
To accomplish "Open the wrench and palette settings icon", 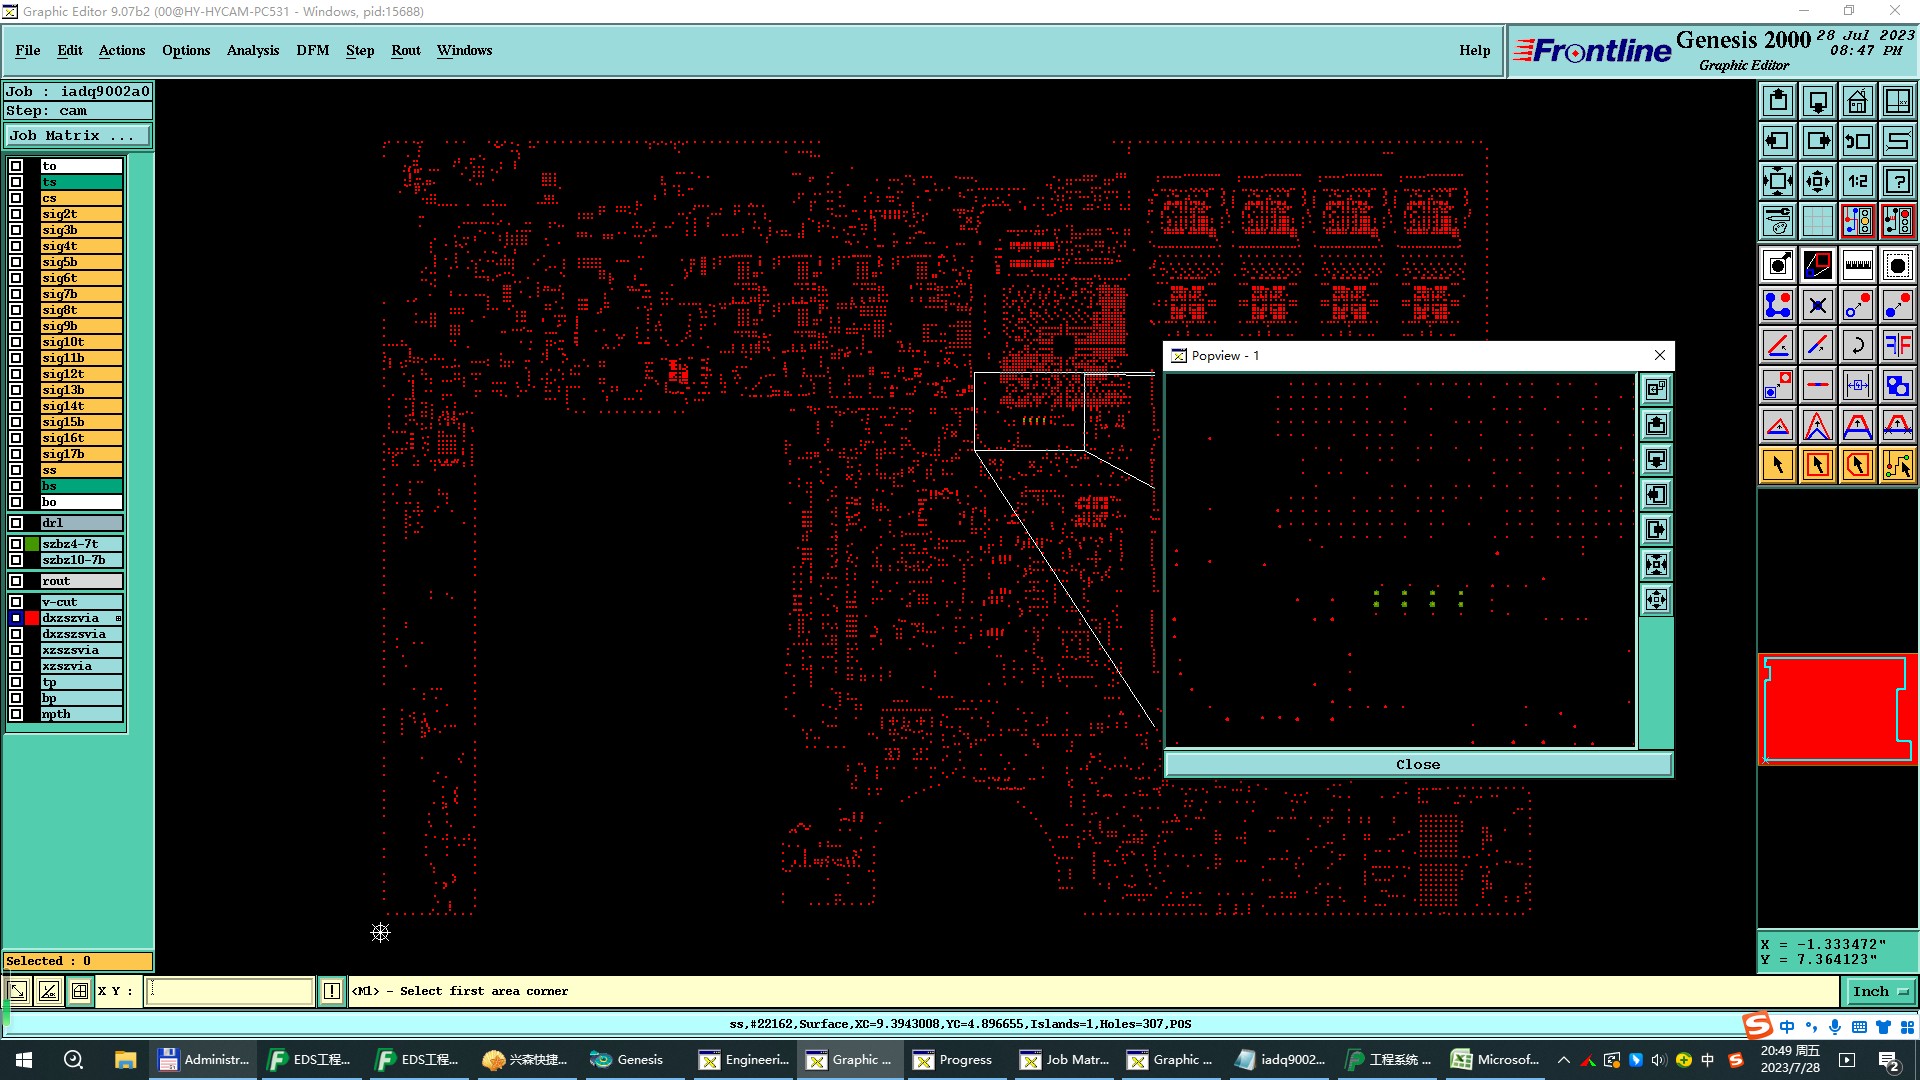I will click(1777, 221).
